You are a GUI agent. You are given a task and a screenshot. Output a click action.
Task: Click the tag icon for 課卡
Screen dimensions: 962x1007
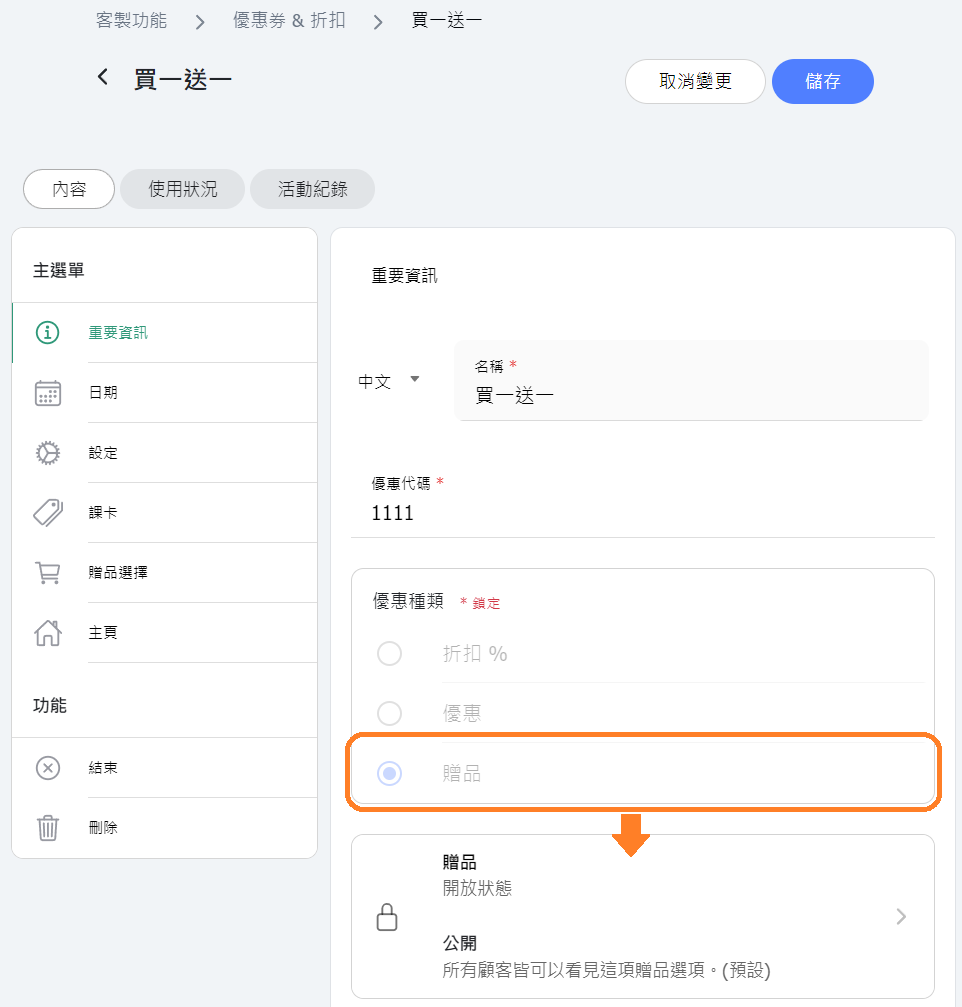48,512
